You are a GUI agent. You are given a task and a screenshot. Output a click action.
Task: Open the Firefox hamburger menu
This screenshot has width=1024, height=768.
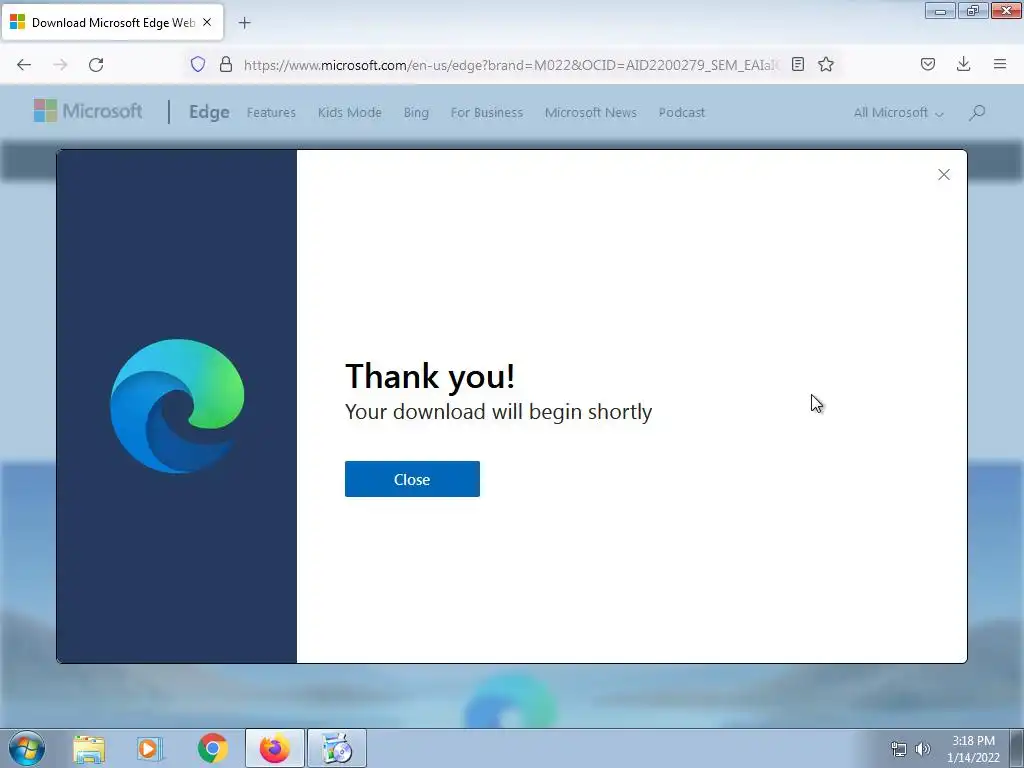coord(999,64)
